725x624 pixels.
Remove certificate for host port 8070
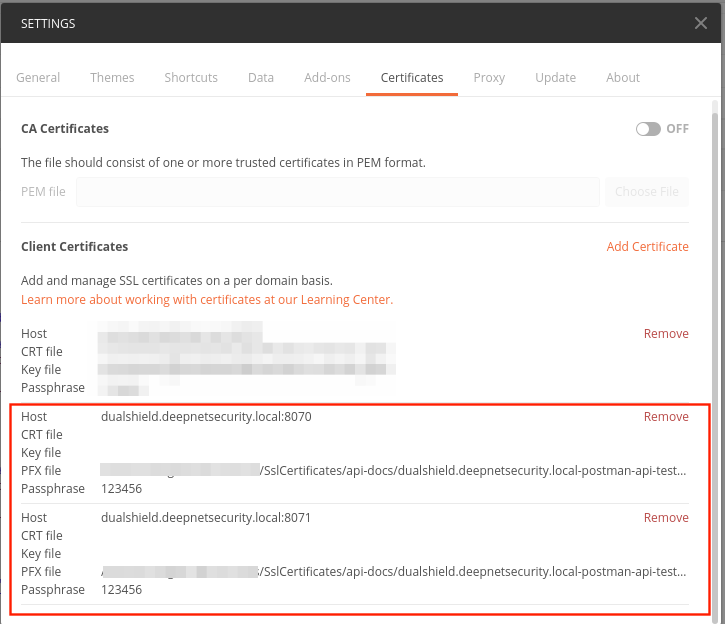(666, 417)
